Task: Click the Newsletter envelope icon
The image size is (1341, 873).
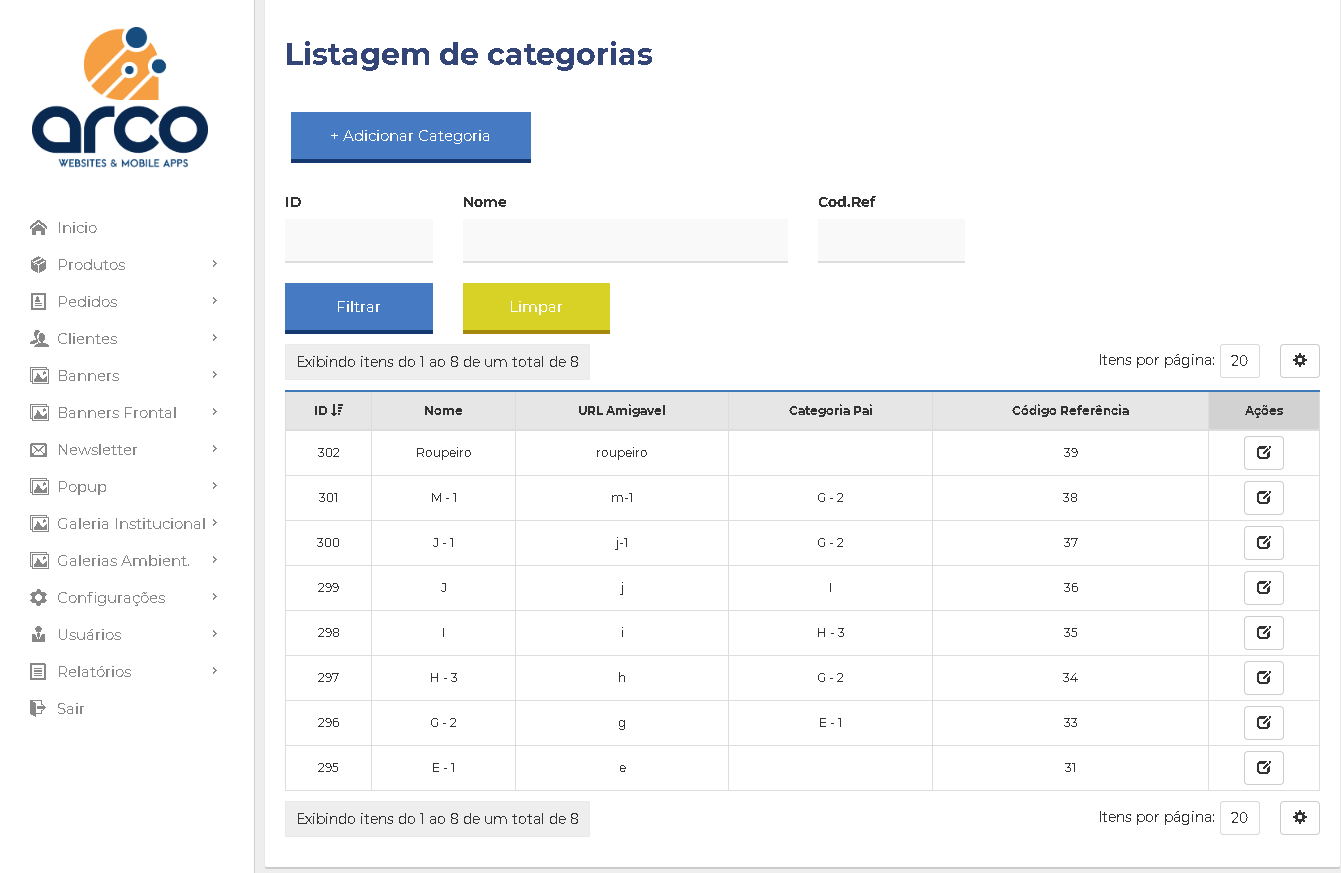Action: tap(39, 450)
